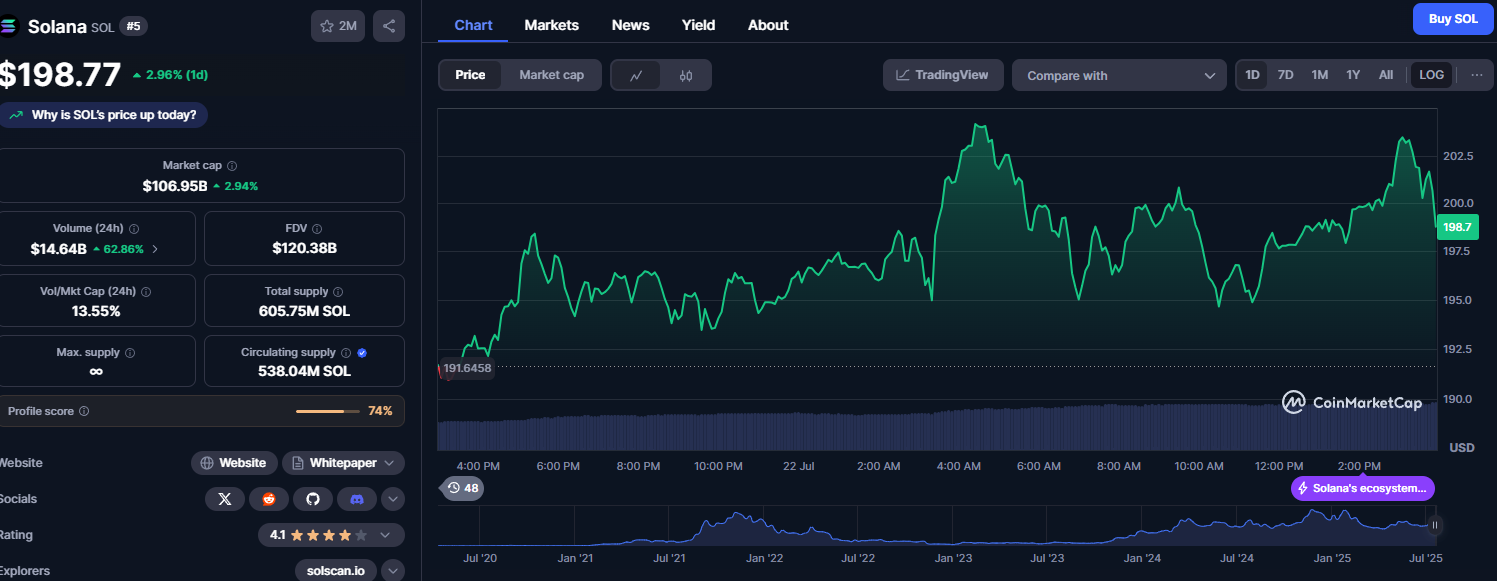Image resolution: width=1497 pixels, height=581 pixels.
Task: Expand Volume (24h) details arrow
Action: (154, 248)
